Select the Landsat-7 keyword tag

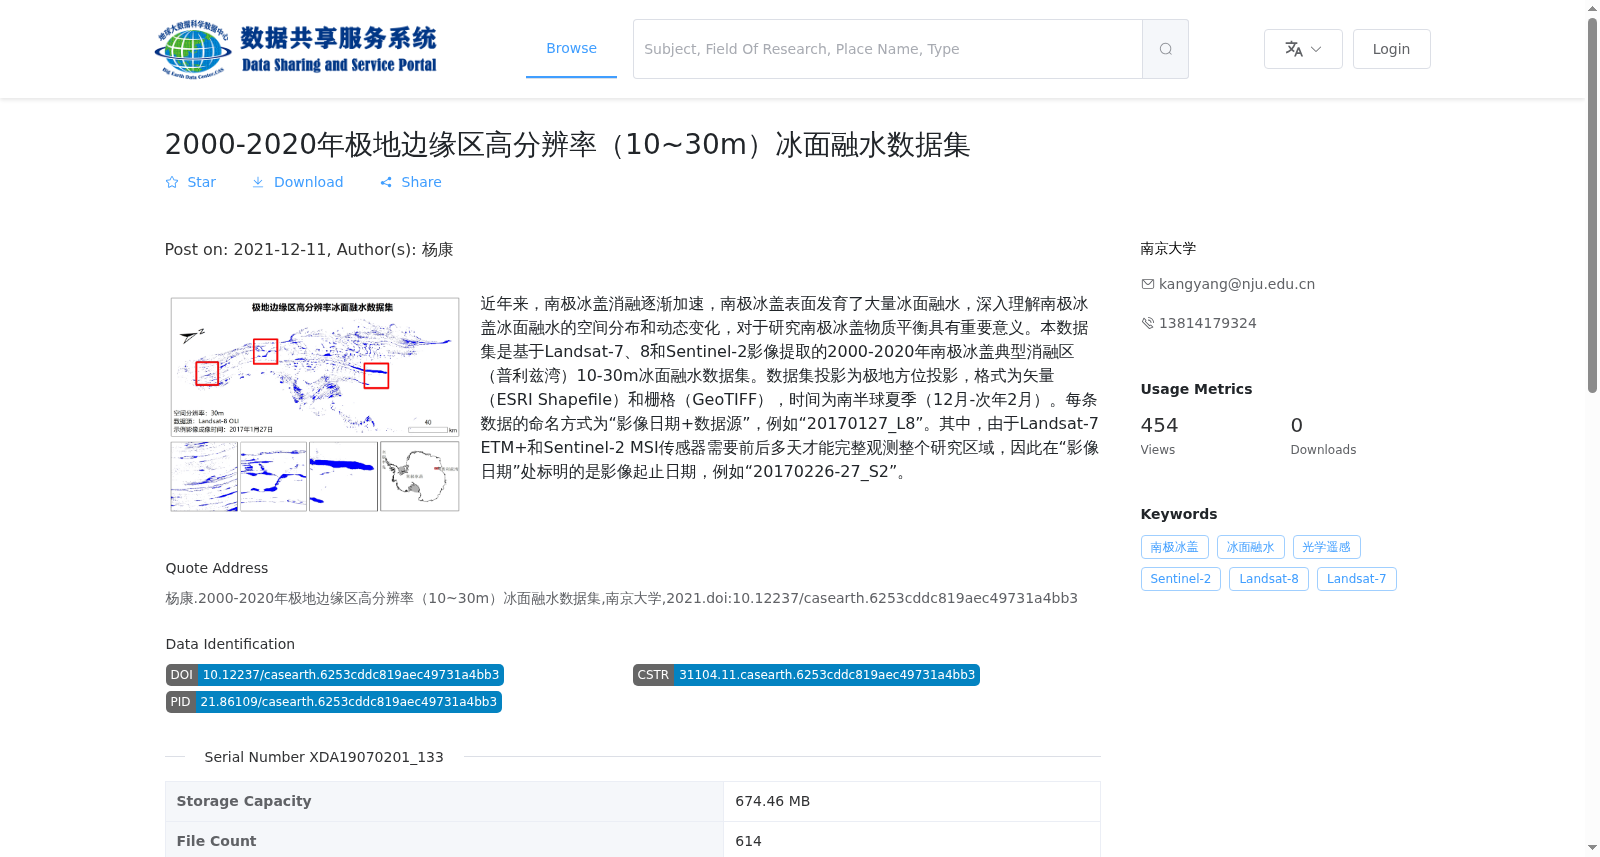tap(1357, 579)
